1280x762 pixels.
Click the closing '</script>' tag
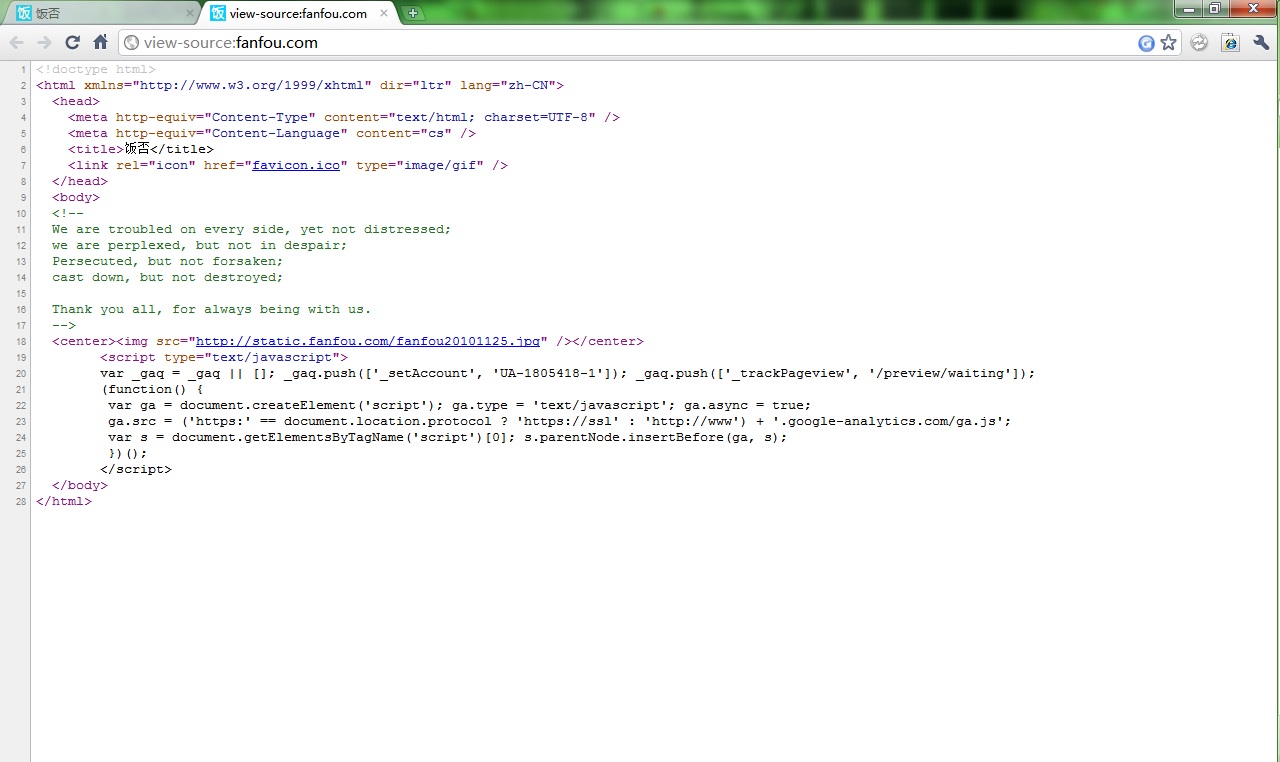point(136,469)
